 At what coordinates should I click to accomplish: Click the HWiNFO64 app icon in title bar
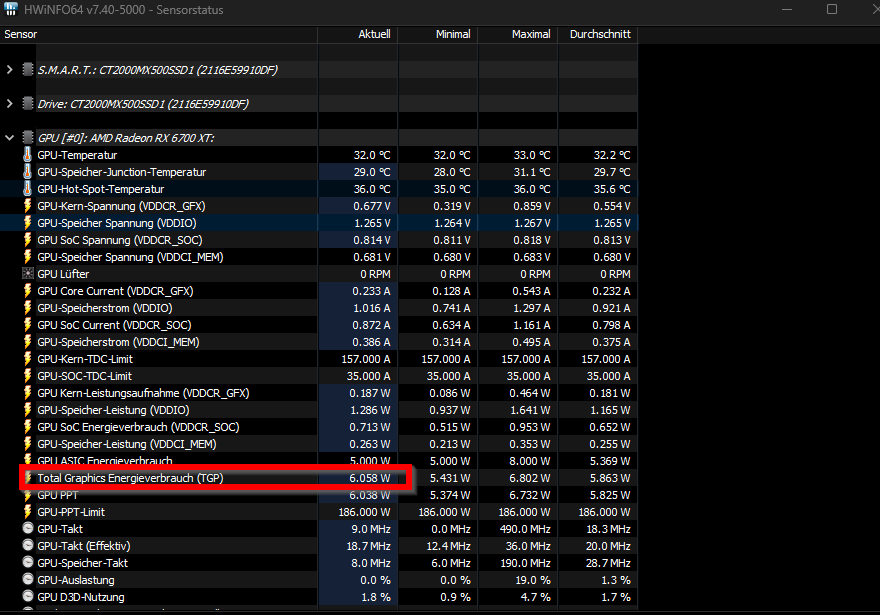11,8
